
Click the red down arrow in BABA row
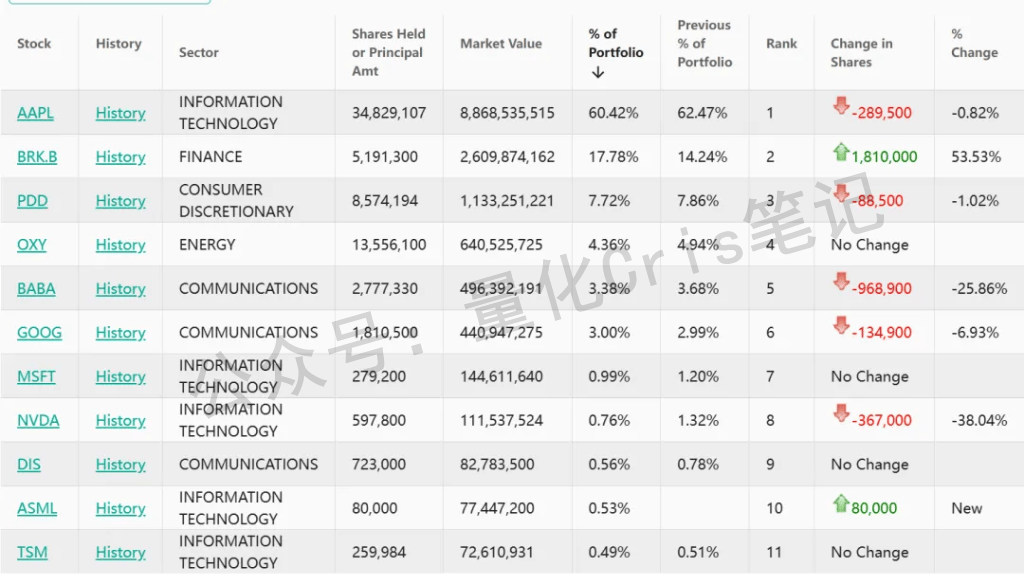(841, 282)
